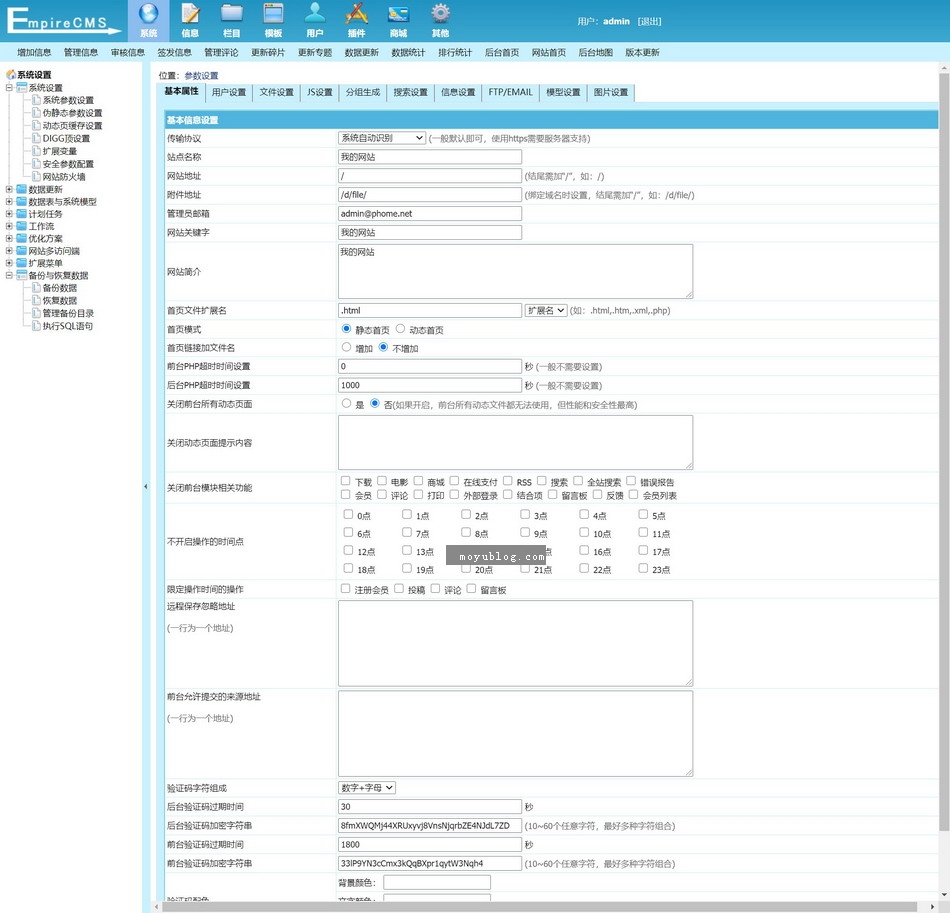Switch to the 搜索设置 tab
The width and height of the screenshot is (950, 913).
pyautogui.click(x=410, y=92)
